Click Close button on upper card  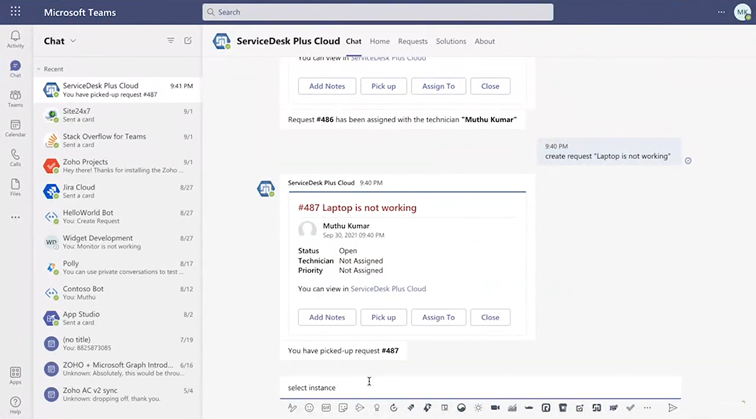[490, 86]
